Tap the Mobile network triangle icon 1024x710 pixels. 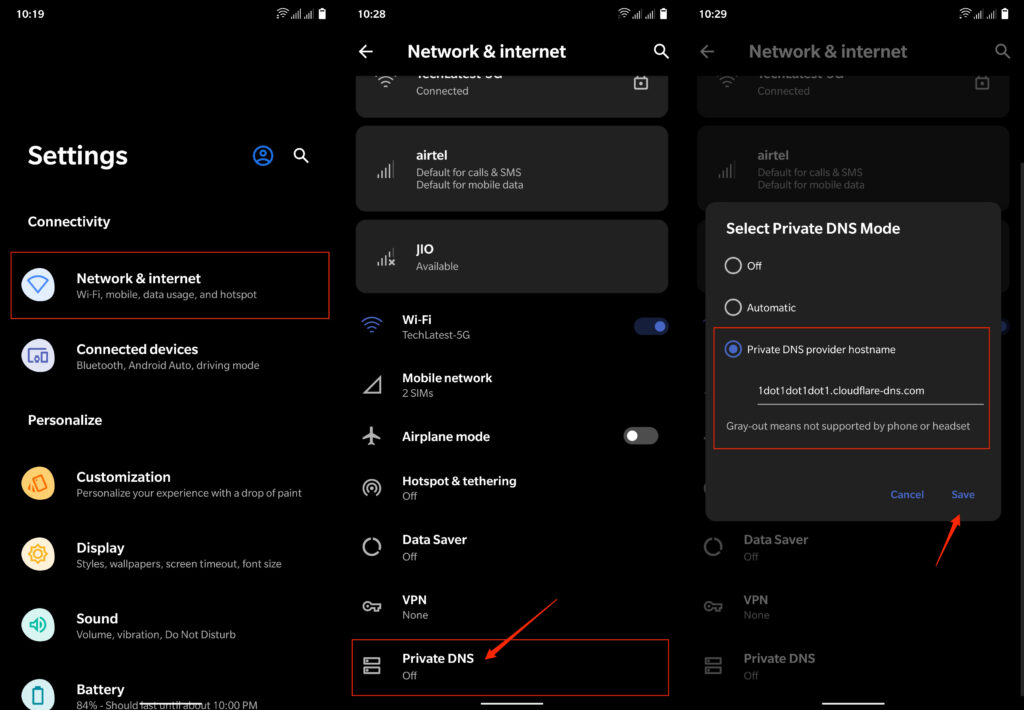[x=372, y=385]
